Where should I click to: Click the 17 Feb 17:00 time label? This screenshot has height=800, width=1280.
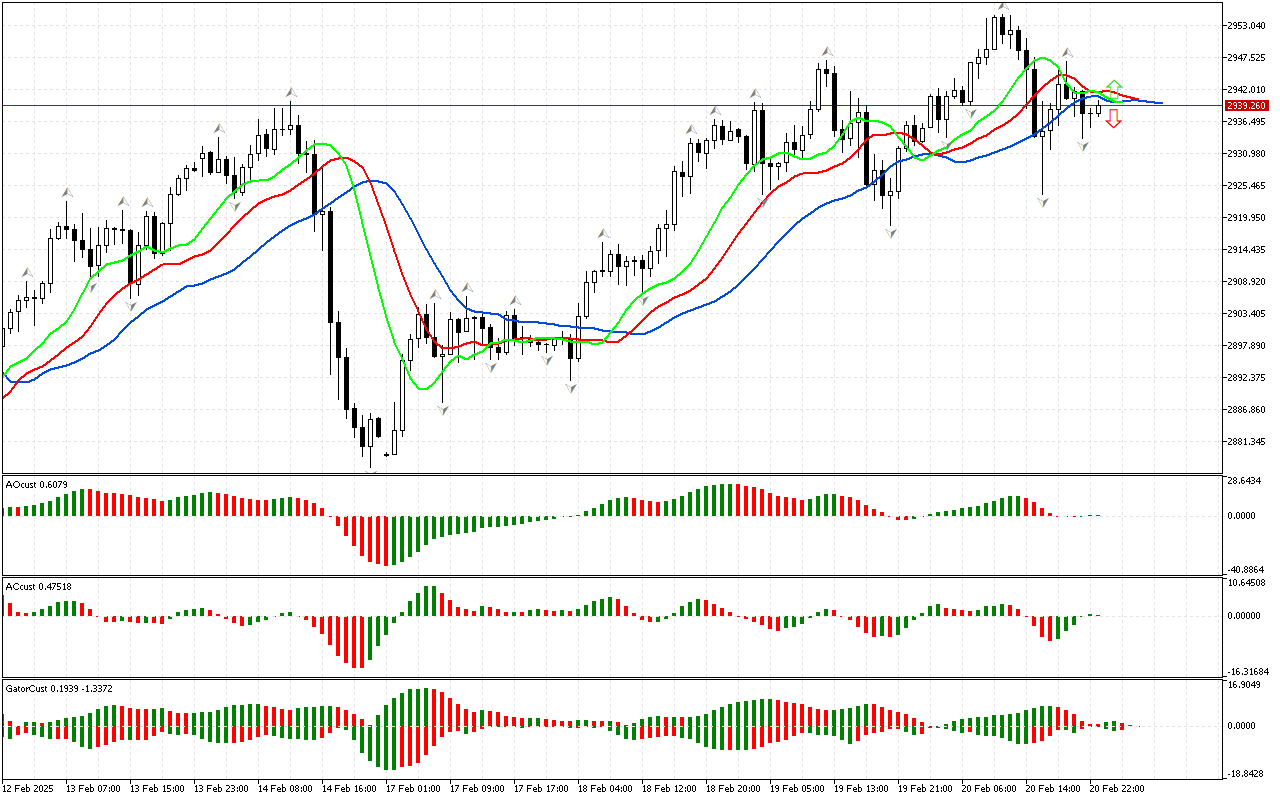pos(541,789)
